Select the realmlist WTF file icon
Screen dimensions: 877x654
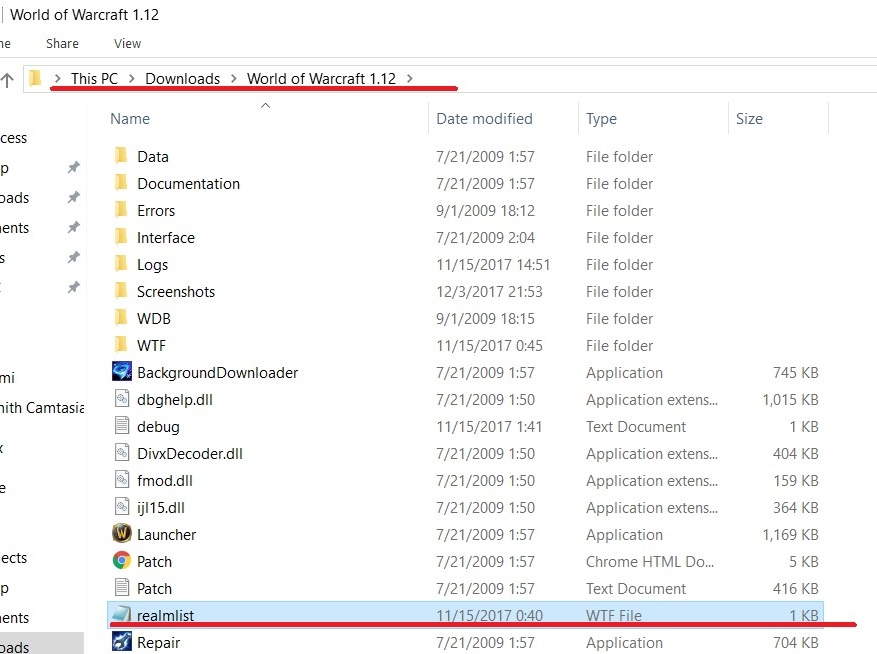[121, 614]
